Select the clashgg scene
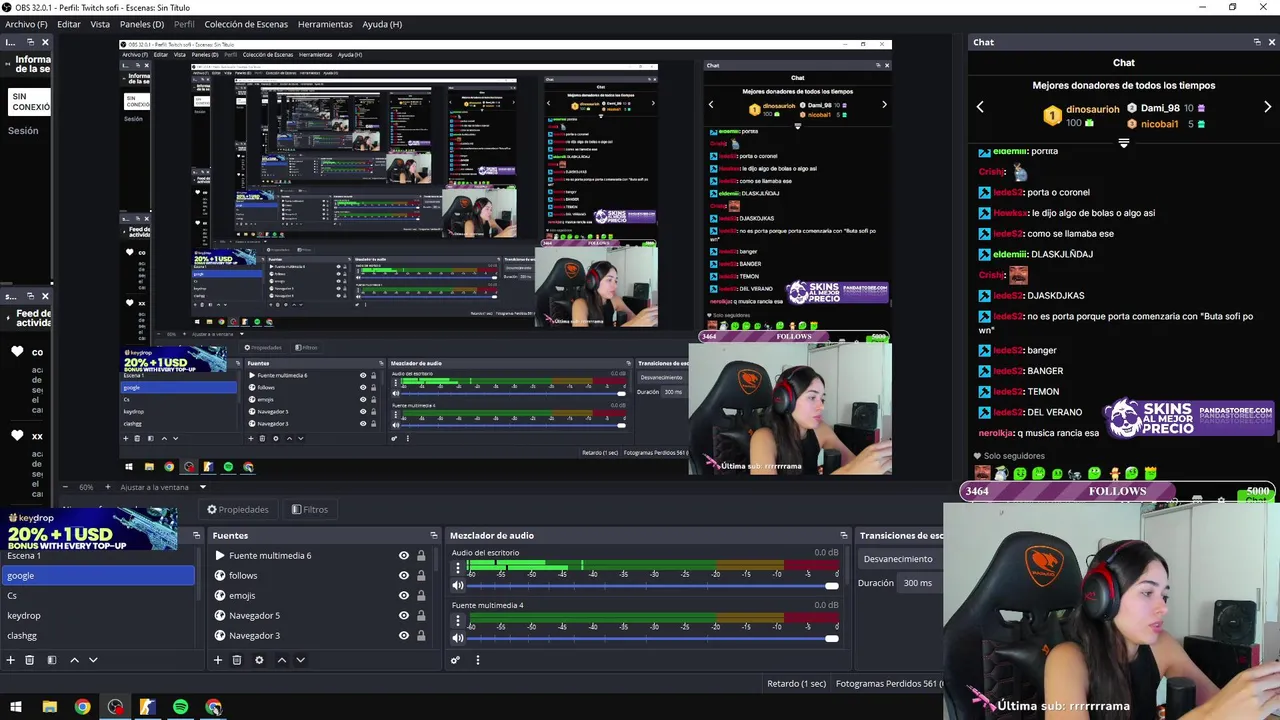1280x720 pixels. (98, 636)
